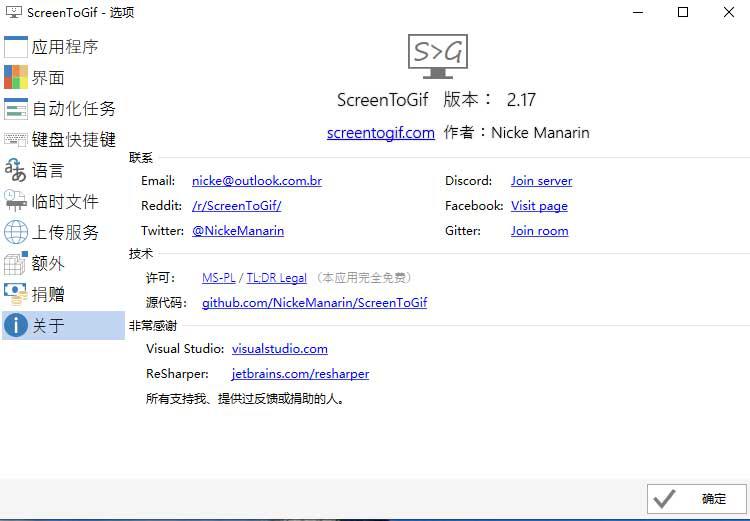Open the 上传服务 section

pyautogui.click(x=63, y=232)
